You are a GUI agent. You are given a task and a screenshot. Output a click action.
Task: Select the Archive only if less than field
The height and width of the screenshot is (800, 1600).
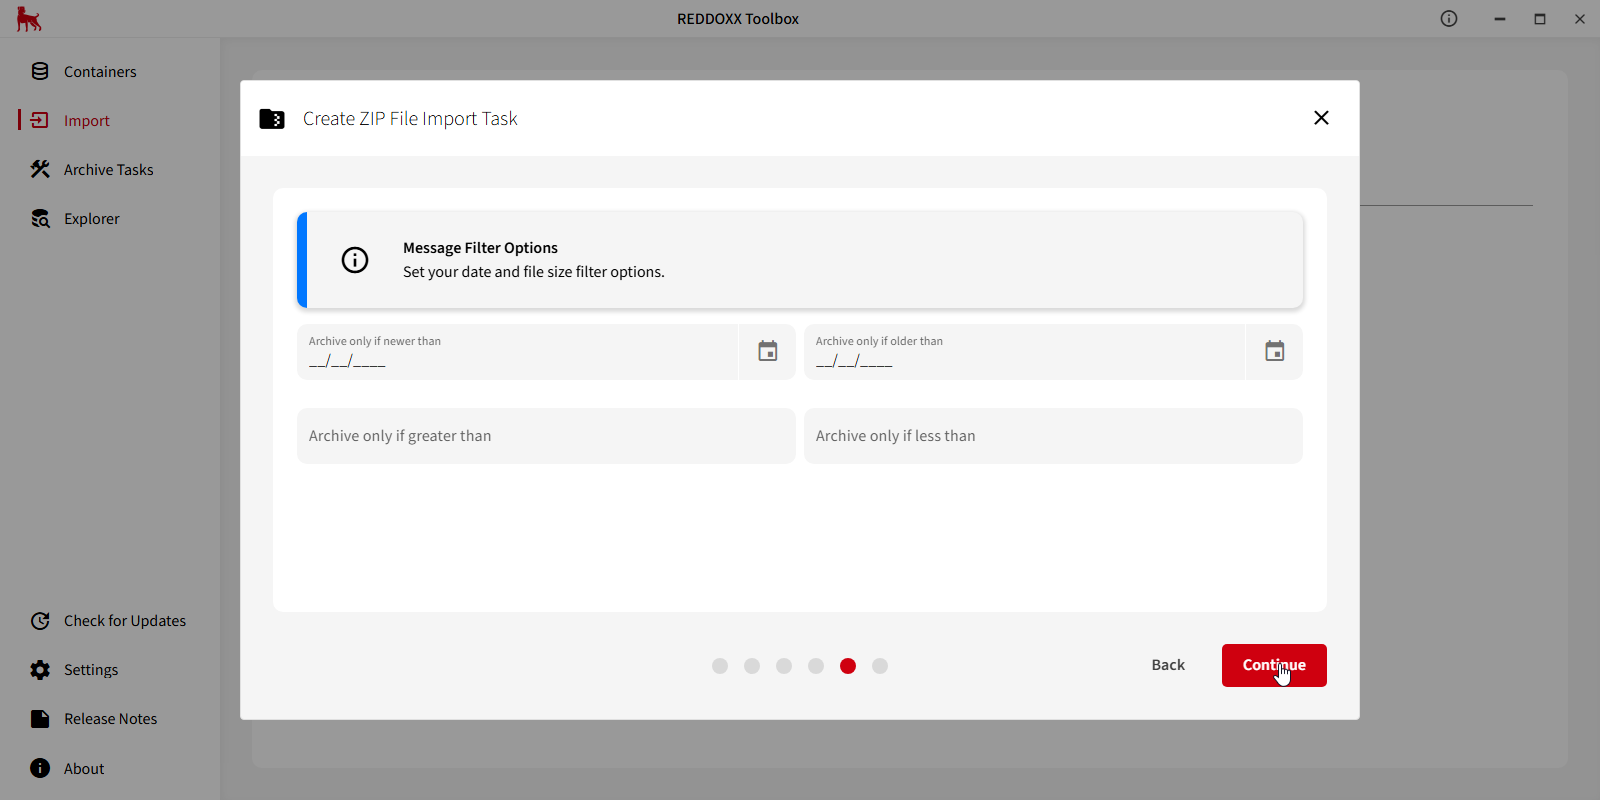[1053, 436]
